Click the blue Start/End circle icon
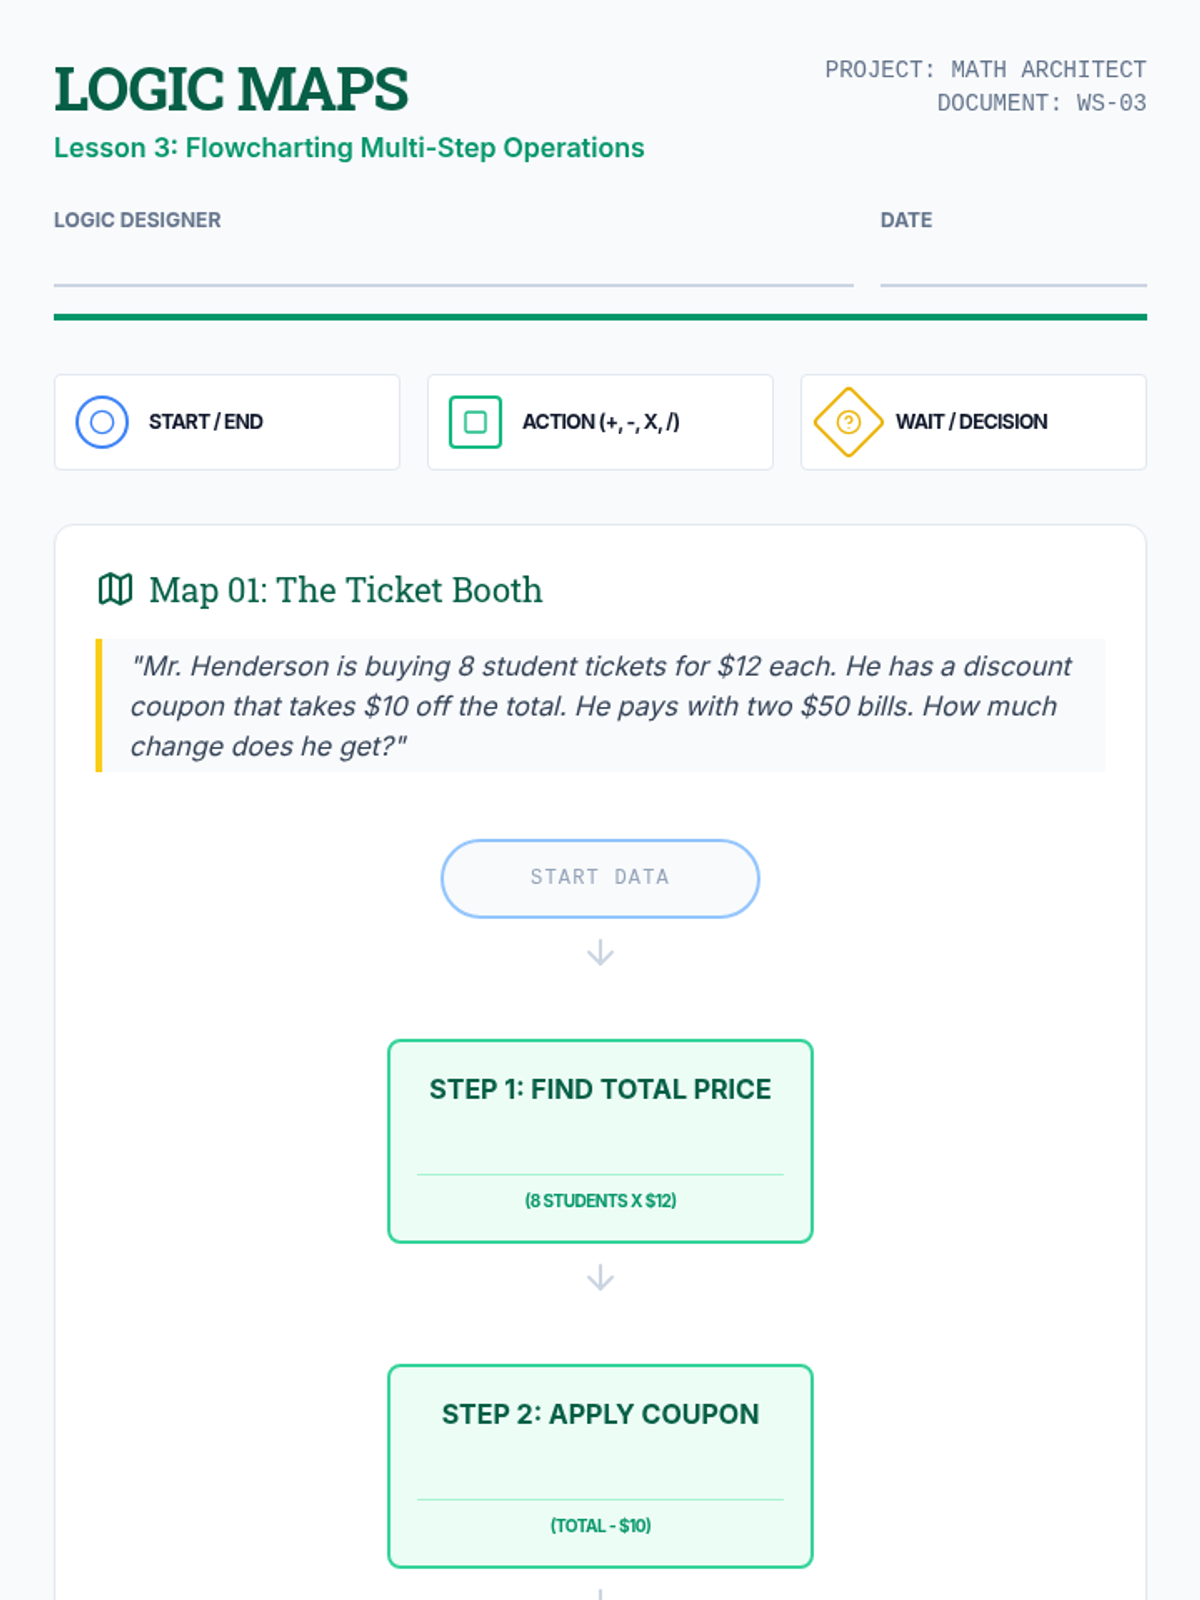The width and height of the screenshot is (1200, 1600). [102, 422]
